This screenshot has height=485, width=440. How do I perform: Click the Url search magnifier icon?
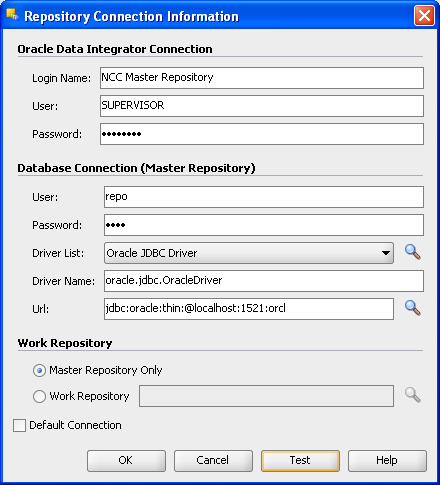point(412,308)
